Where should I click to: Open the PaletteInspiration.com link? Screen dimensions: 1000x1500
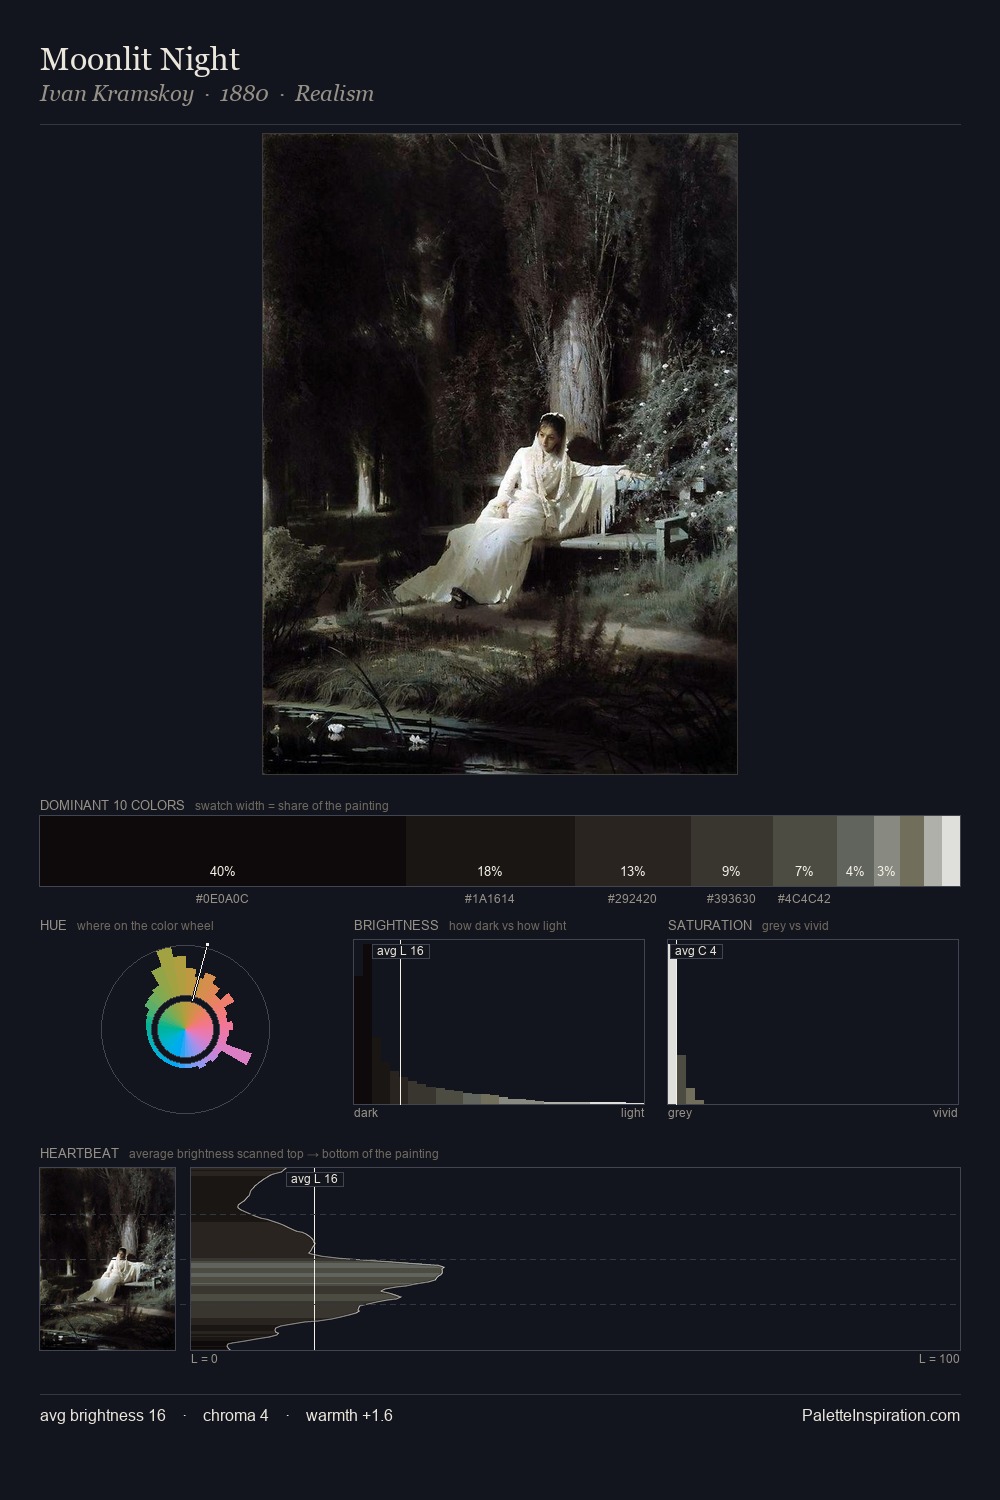881,1415
